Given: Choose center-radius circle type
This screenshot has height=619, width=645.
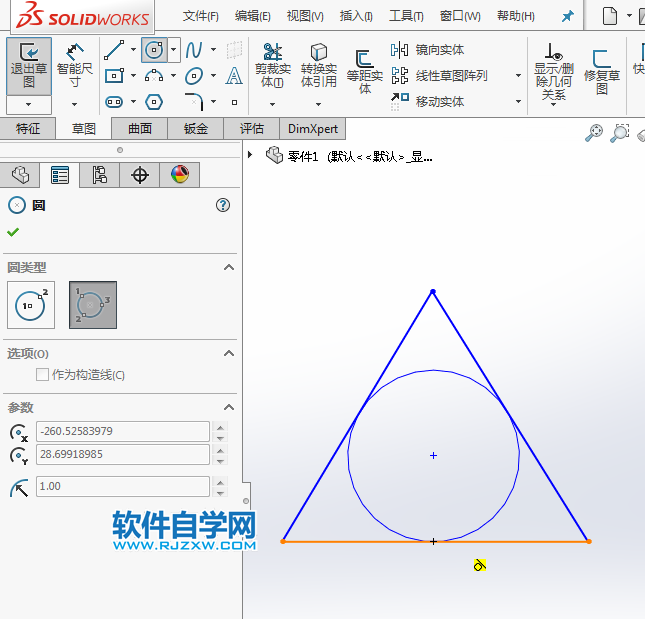Looking at the screenshot, I should tap(31, 305).
